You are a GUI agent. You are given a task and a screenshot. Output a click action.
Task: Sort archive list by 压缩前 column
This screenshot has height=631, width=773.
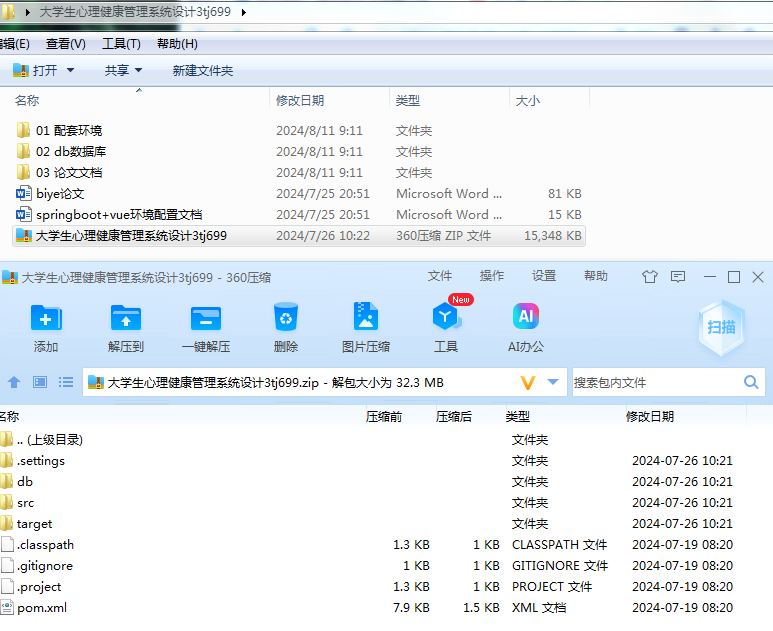pos(384,417)
